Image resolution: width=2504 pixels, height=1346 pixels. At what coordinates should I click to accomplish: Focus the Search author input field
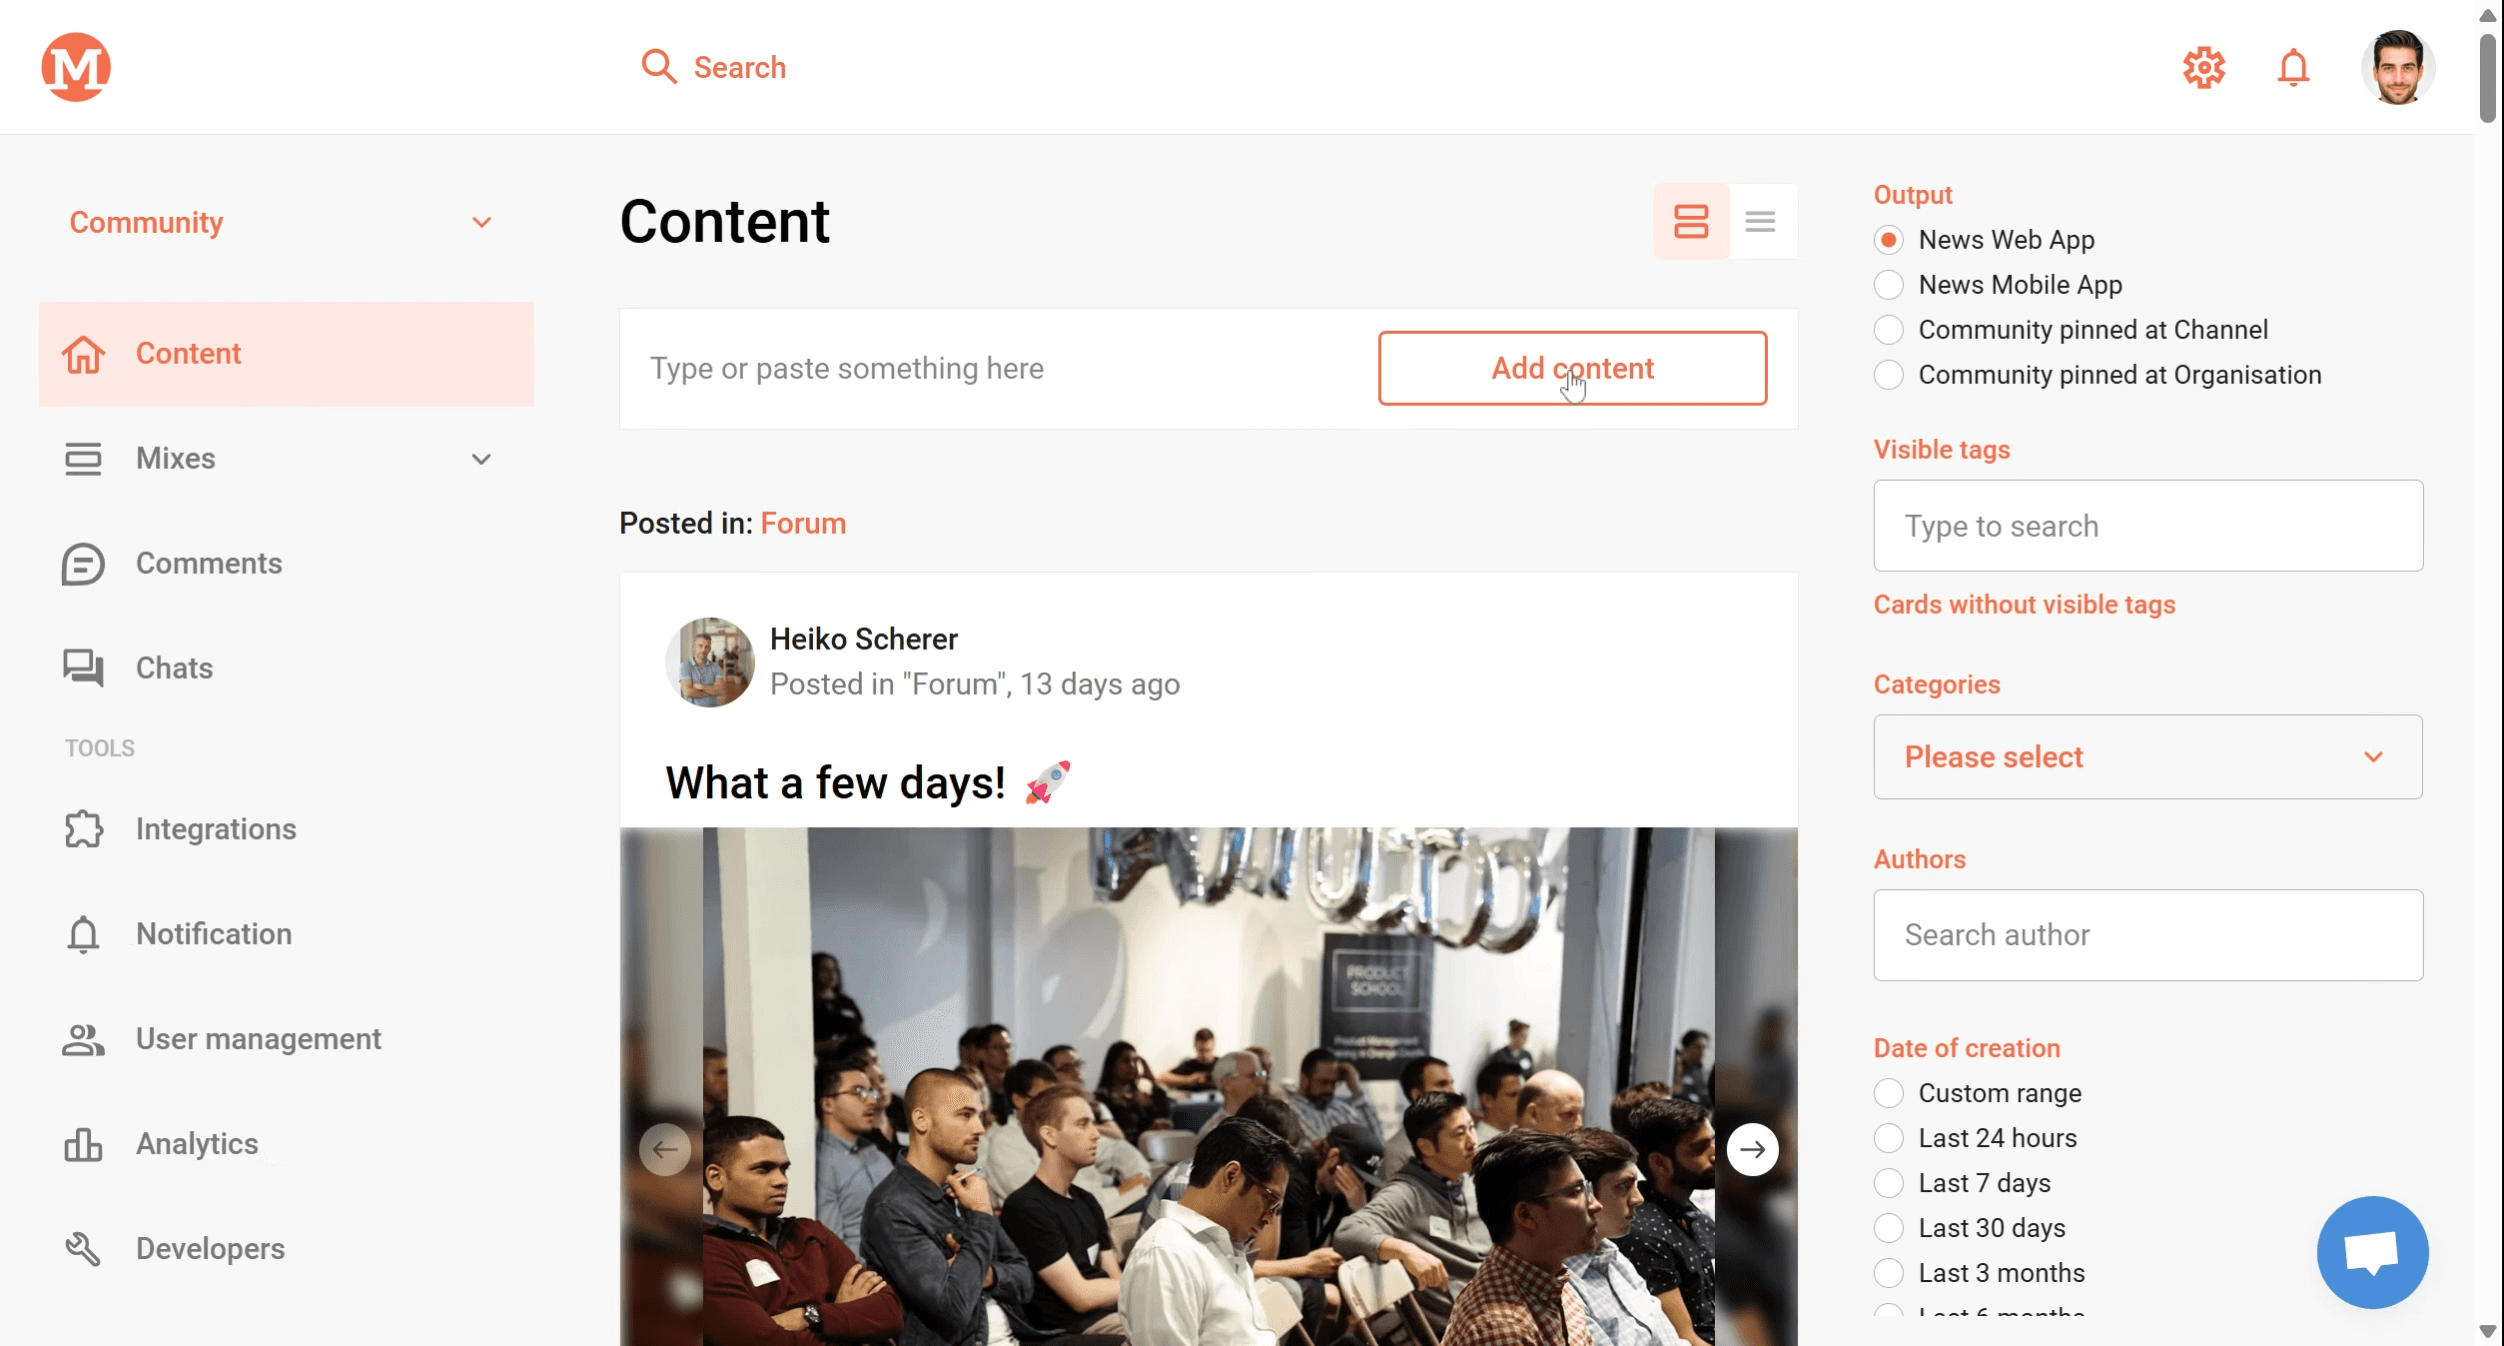pyautogui.click(x=2148, y=935)
